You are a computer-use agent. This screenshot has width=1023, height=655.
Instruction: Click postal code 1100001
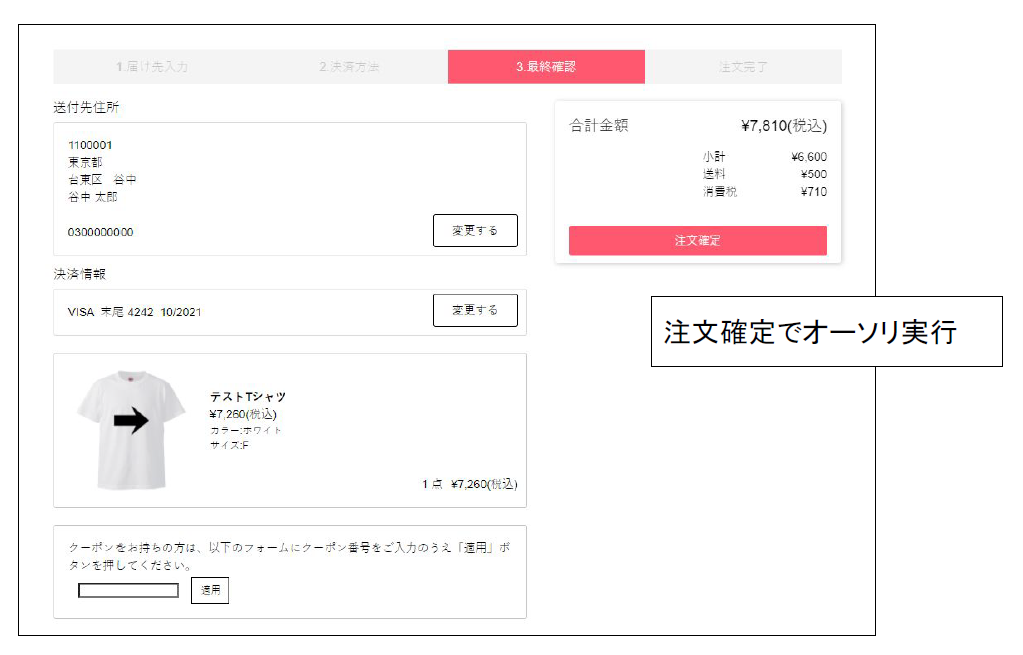(90, 145)
